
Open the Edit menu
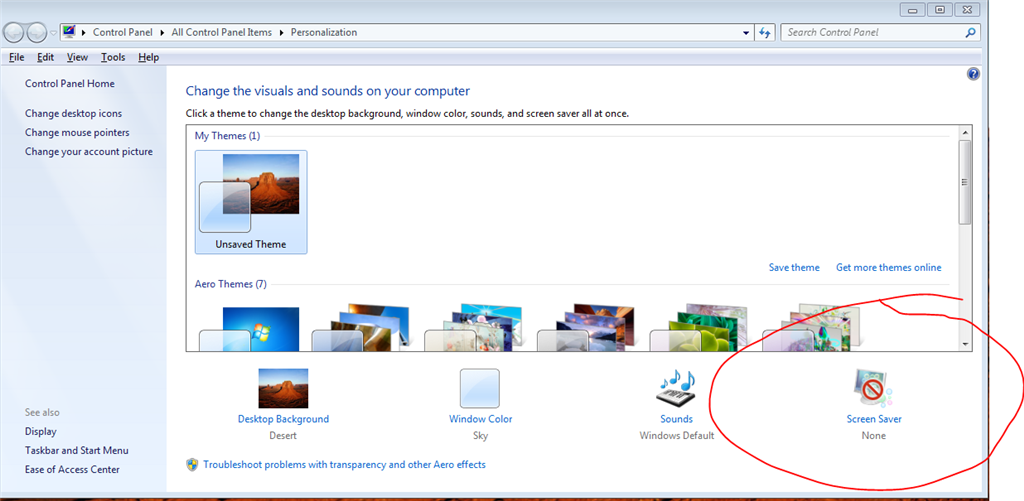(x=46, y=57)
